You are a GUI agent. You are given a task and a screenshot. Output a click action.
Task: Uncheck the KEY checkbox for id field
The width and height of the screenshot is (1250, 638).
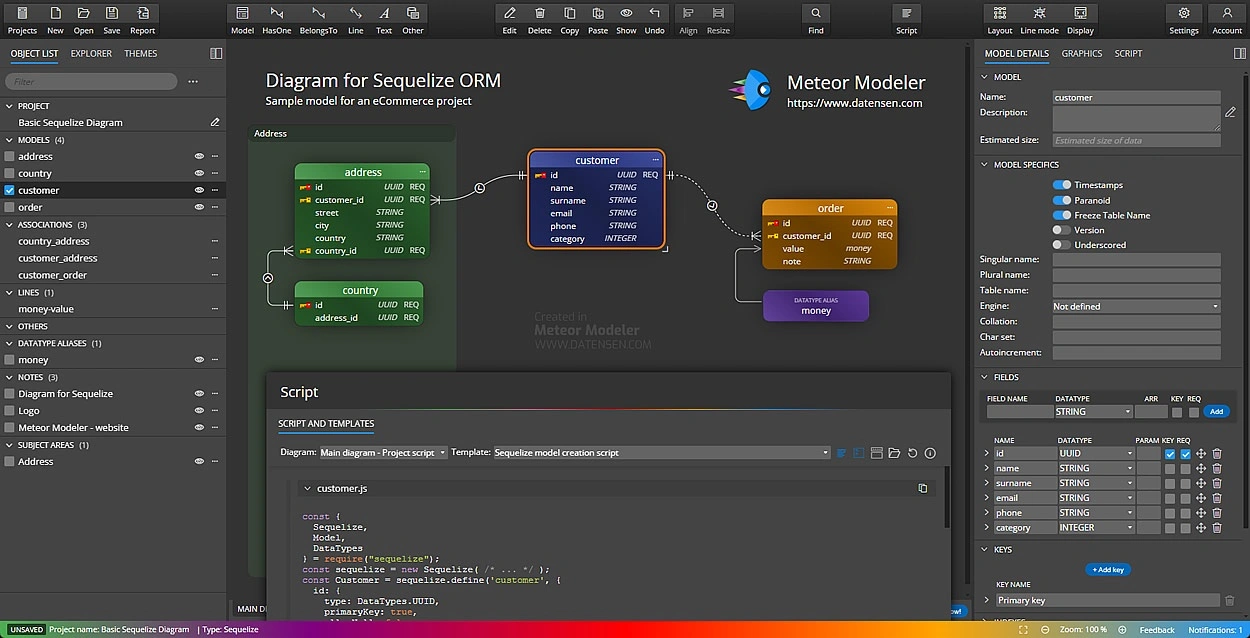click(1170, 453)
